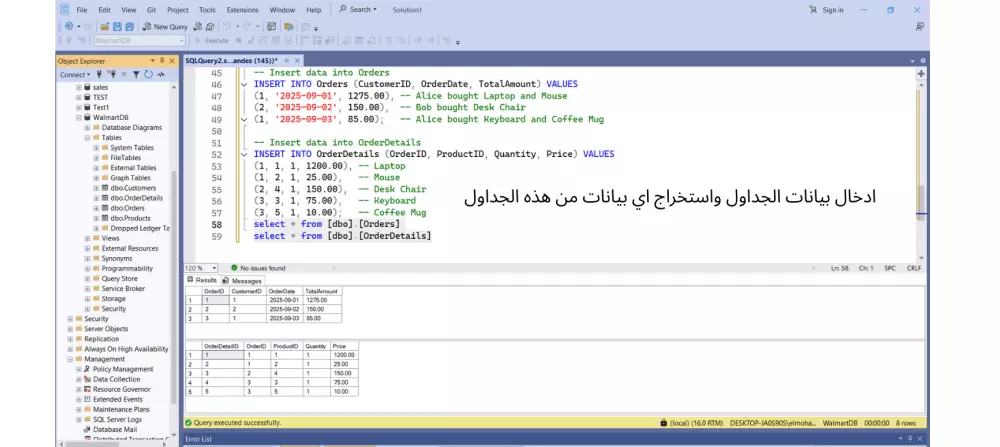Click the feedback icon below window controls
The width and height of the screenshot is (1000, 447).
coord(920,27)
